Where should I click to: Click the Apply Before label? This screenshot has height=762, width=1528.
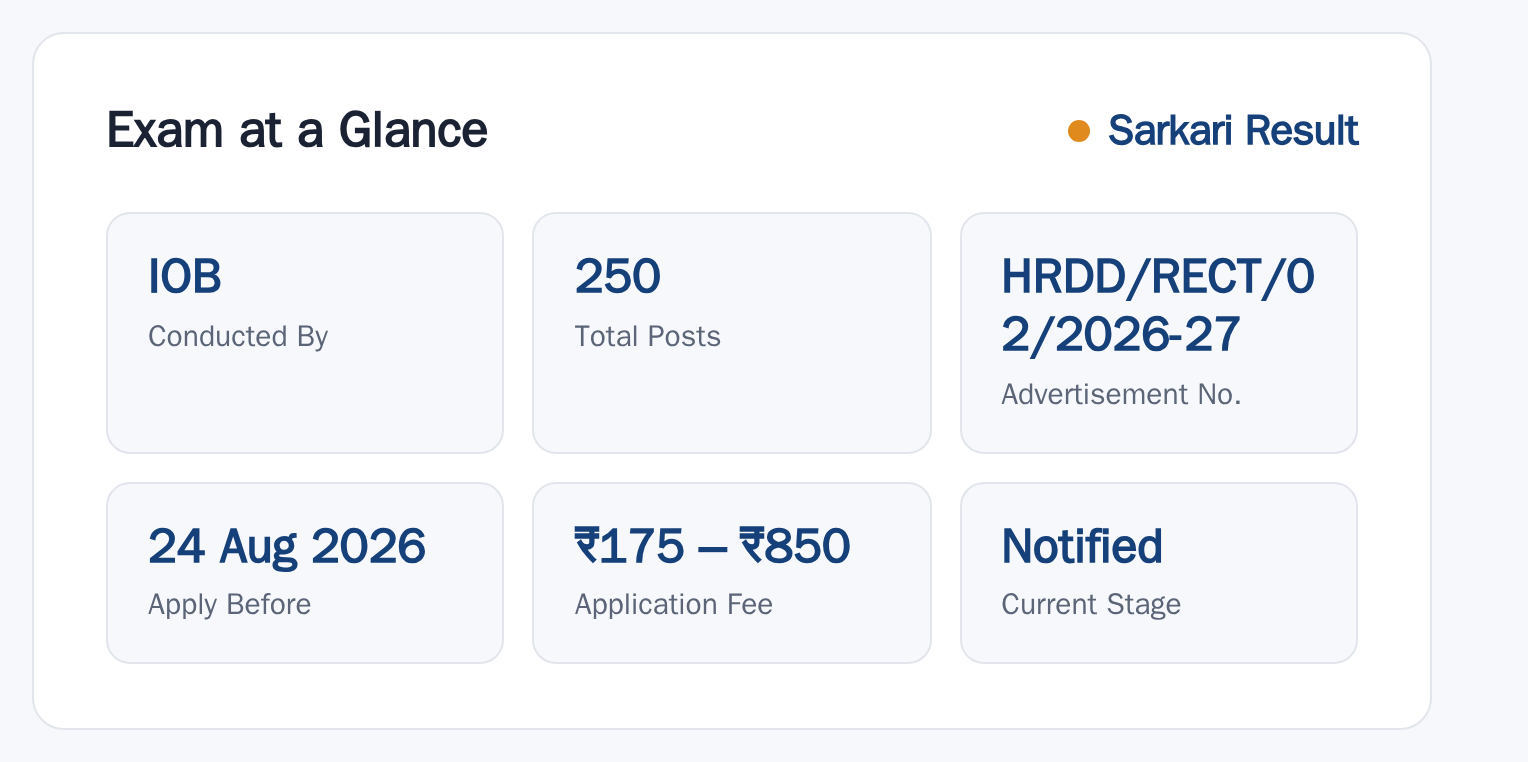click(x=230, y=605)
